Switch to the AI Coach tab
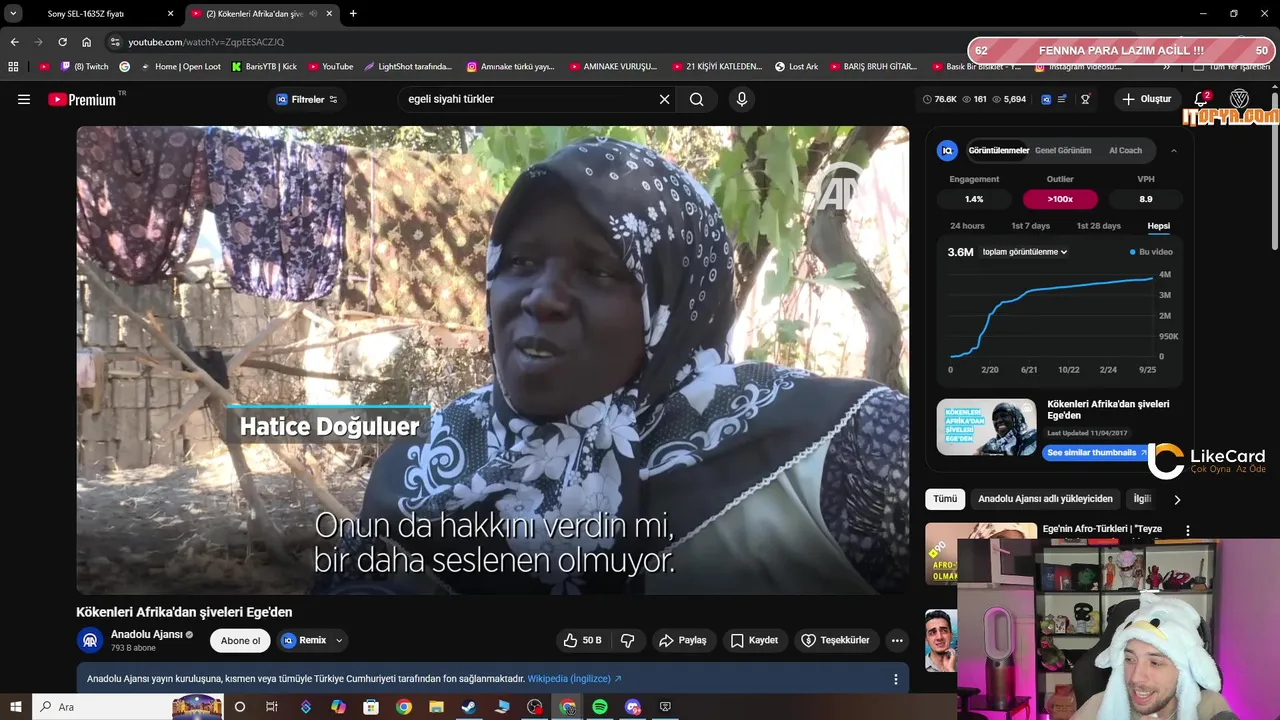Image resolution: width=1280 pixels, height=720 pixels. click(x=1125, y=151)
